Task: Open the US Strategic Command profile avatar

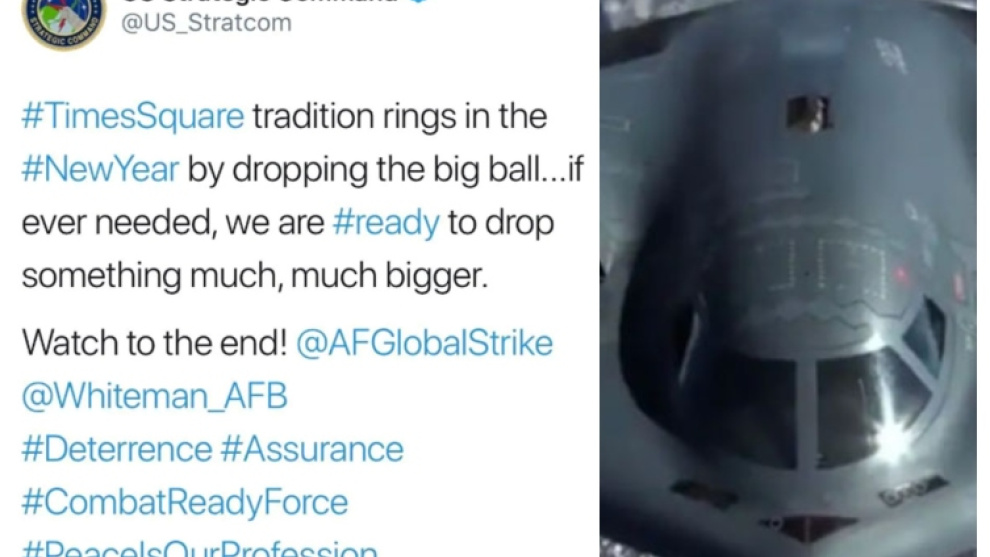Action: click(64, 22)
